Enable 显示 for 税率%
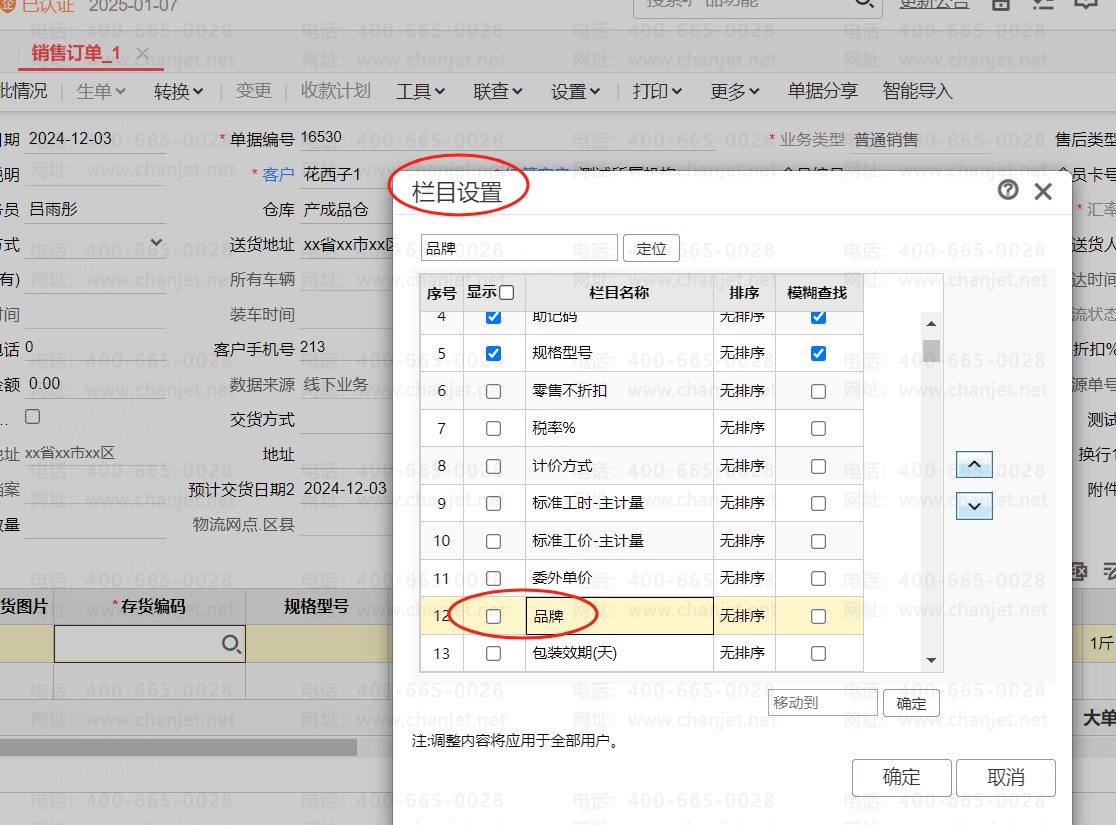Image resolution: width=1116 pixels, height=825 pixels. [x=493, y=429]
